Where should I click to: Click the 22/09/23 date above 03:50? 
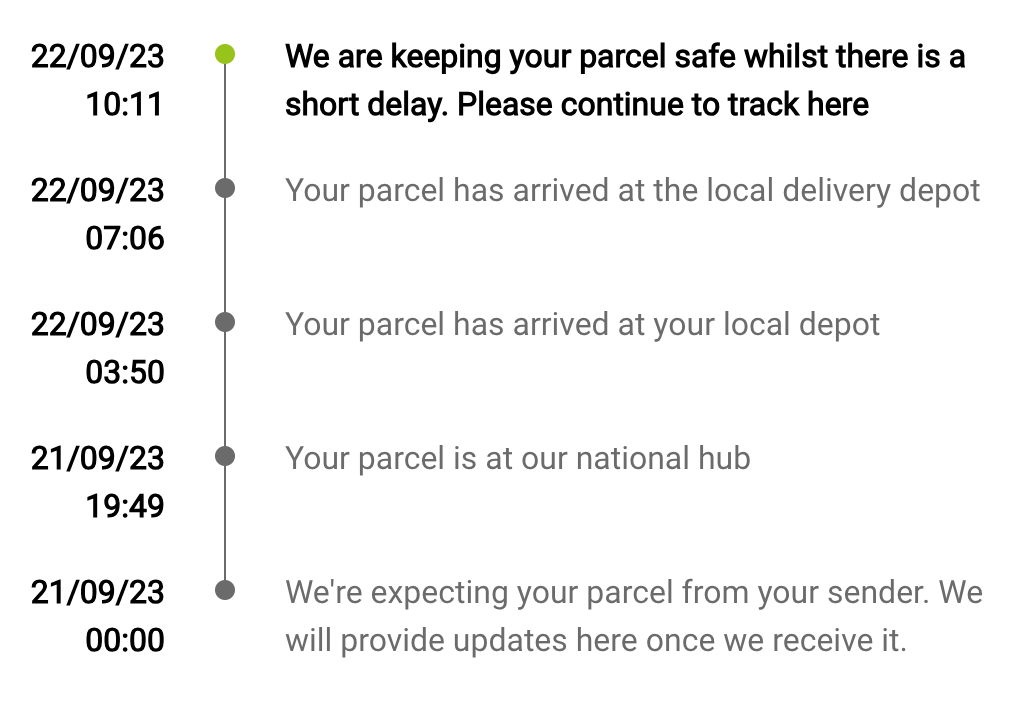tap(97, 324)
